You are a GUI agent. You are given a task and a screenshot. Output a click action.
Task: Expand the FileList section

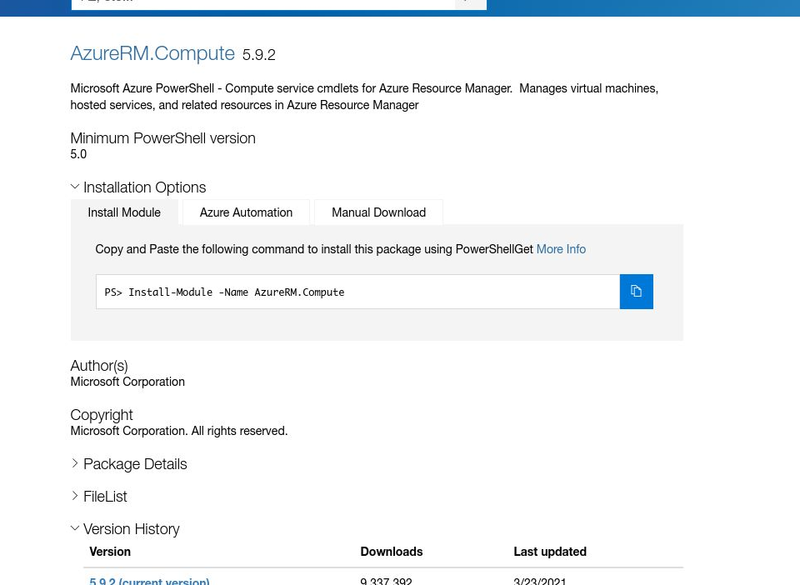(x=99, y=496)
